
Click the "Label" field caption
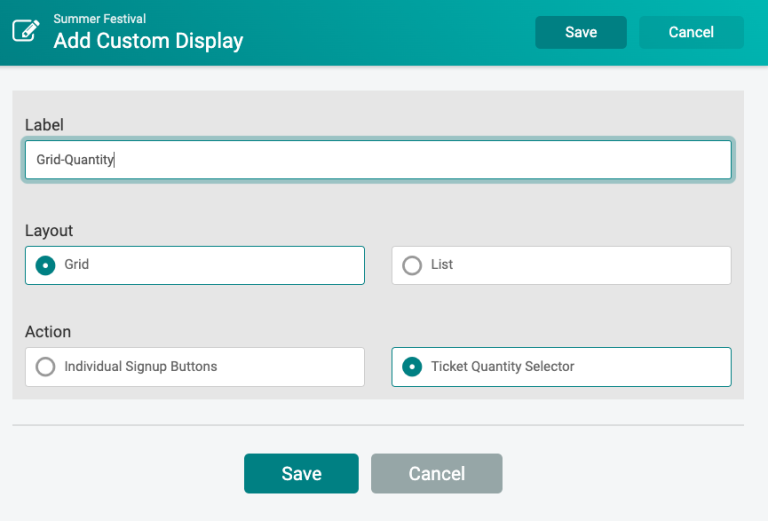(x=44, y=125)
